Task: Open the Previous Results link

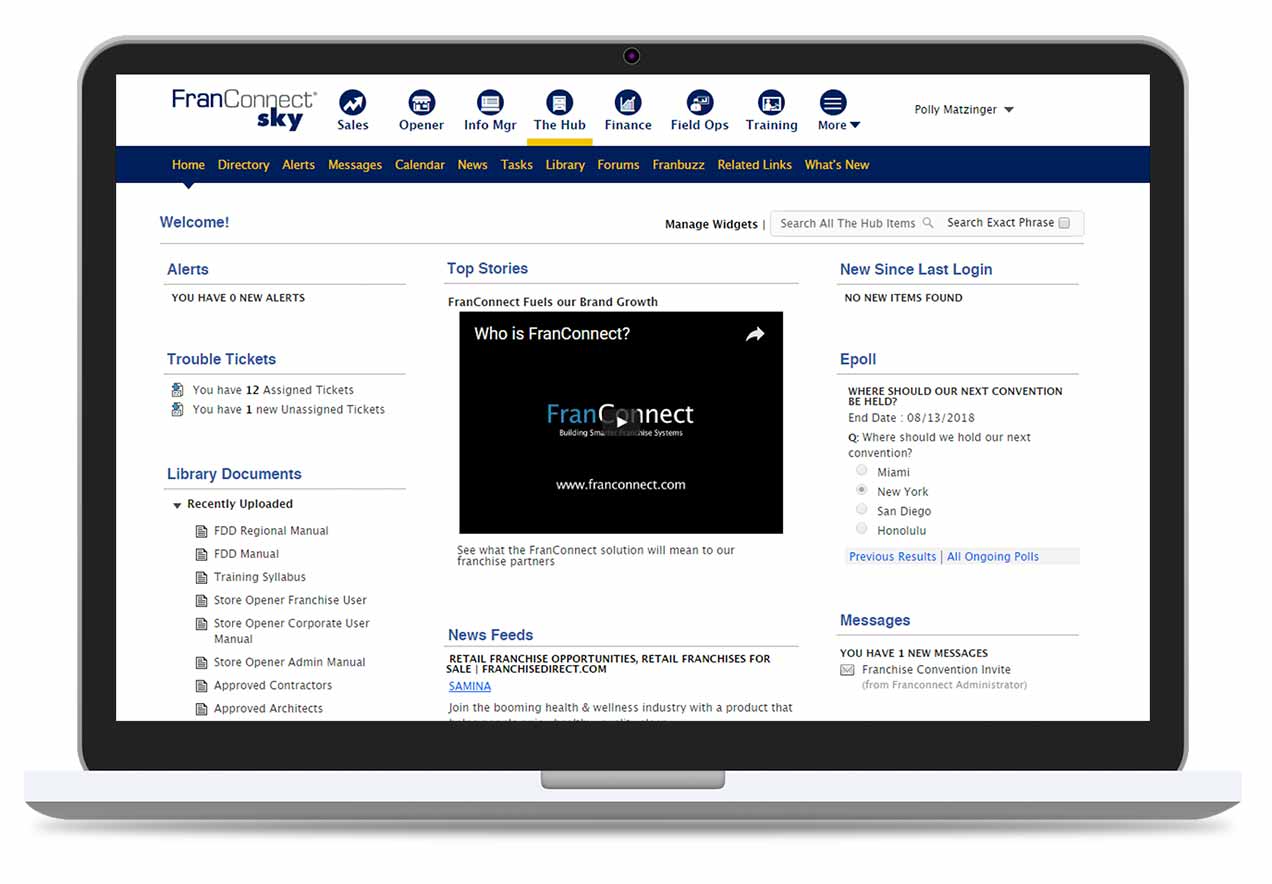Action: (893, 557)
